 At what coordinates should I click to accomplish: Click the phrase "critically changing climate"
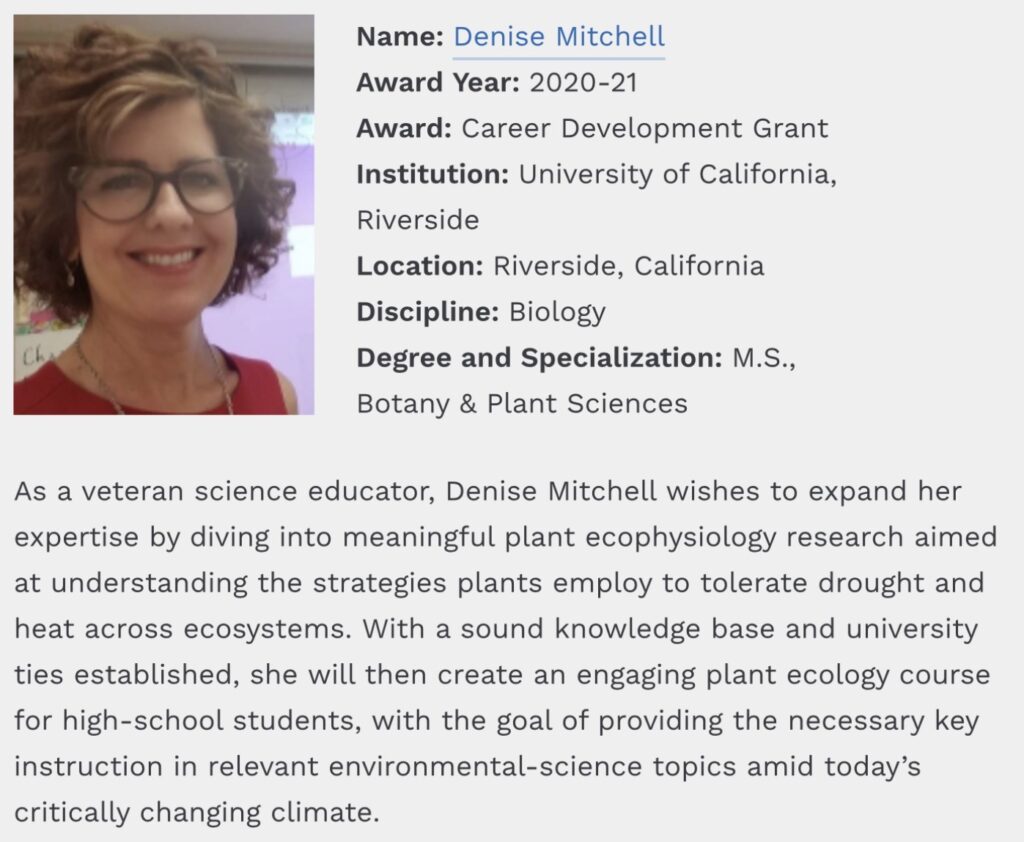[196, 812]
